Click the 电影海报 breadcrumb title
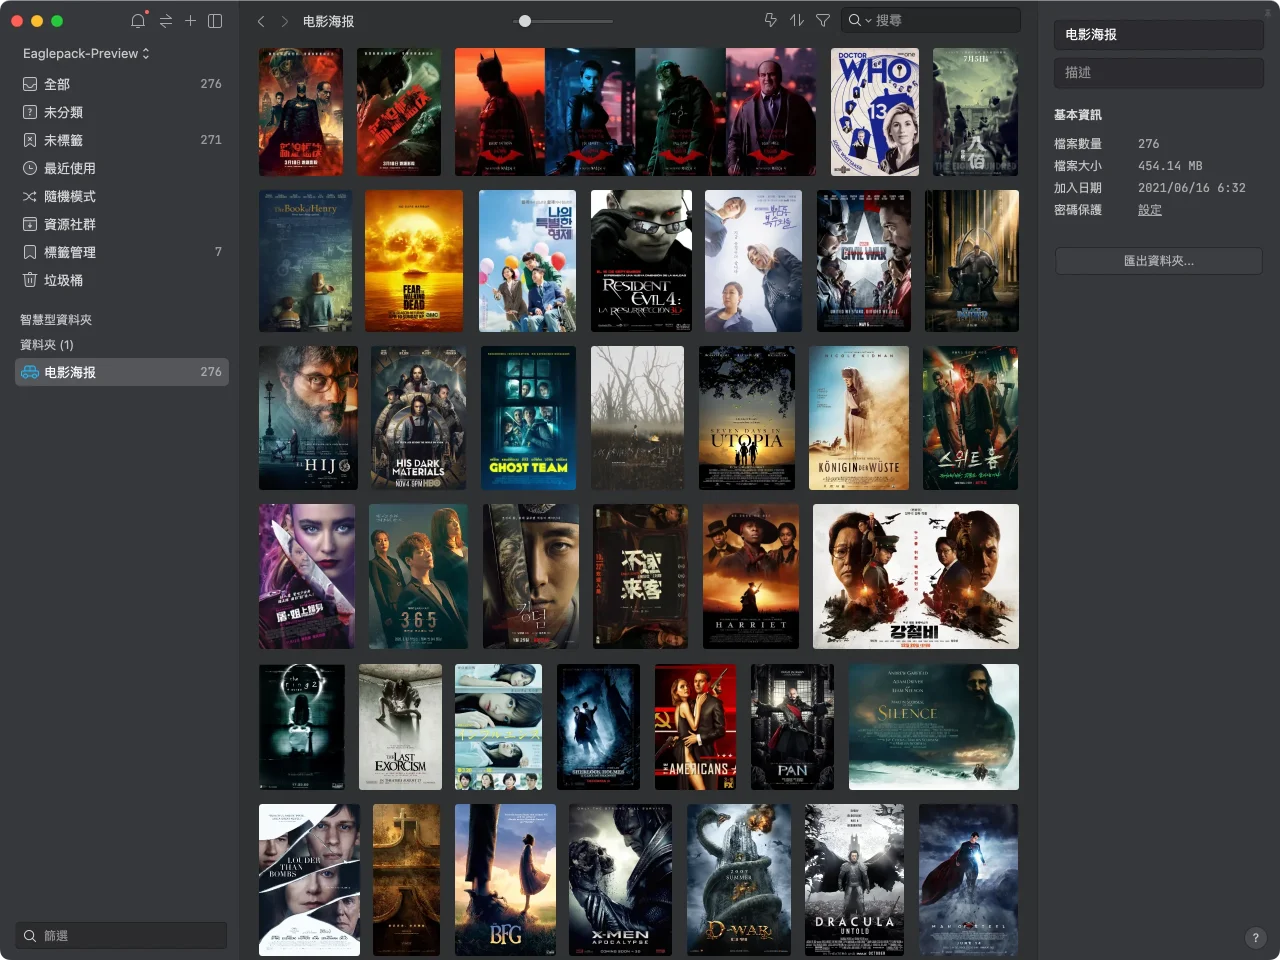This screenshot has height=960, width=1280. (x=328, y=21)
